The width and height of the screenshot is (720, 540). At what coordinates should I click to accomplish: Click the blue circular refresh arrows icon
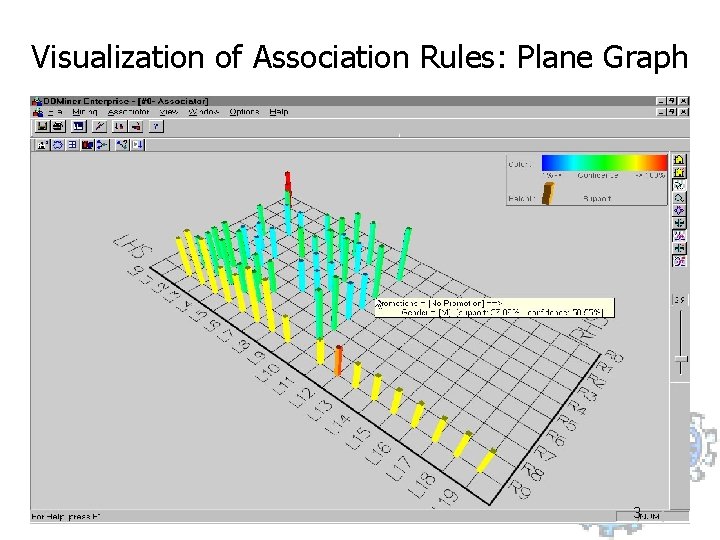point(57,145)
